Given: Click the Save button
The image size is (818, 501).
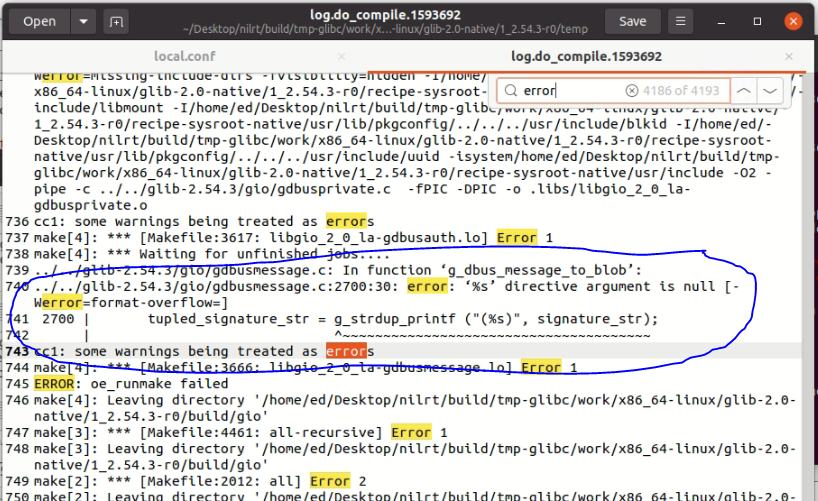Looking at the screenshot, I should (x=632, y=21).
